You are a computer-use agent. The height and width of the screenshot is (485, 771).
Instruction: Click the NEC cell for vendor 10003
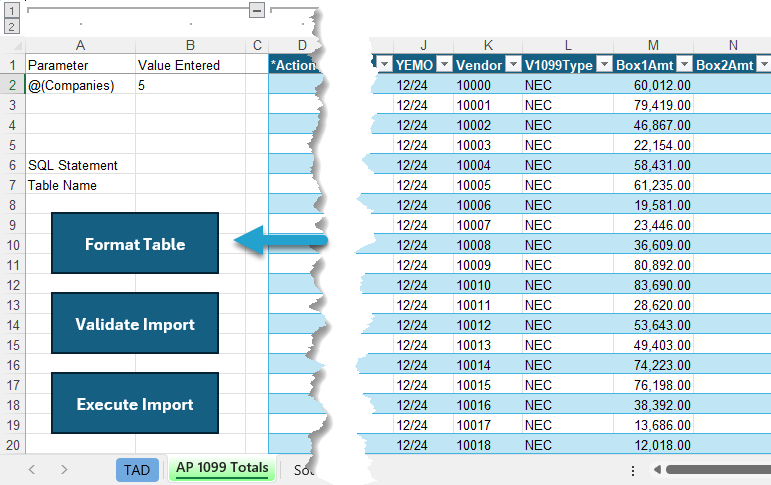pos(568,145)
